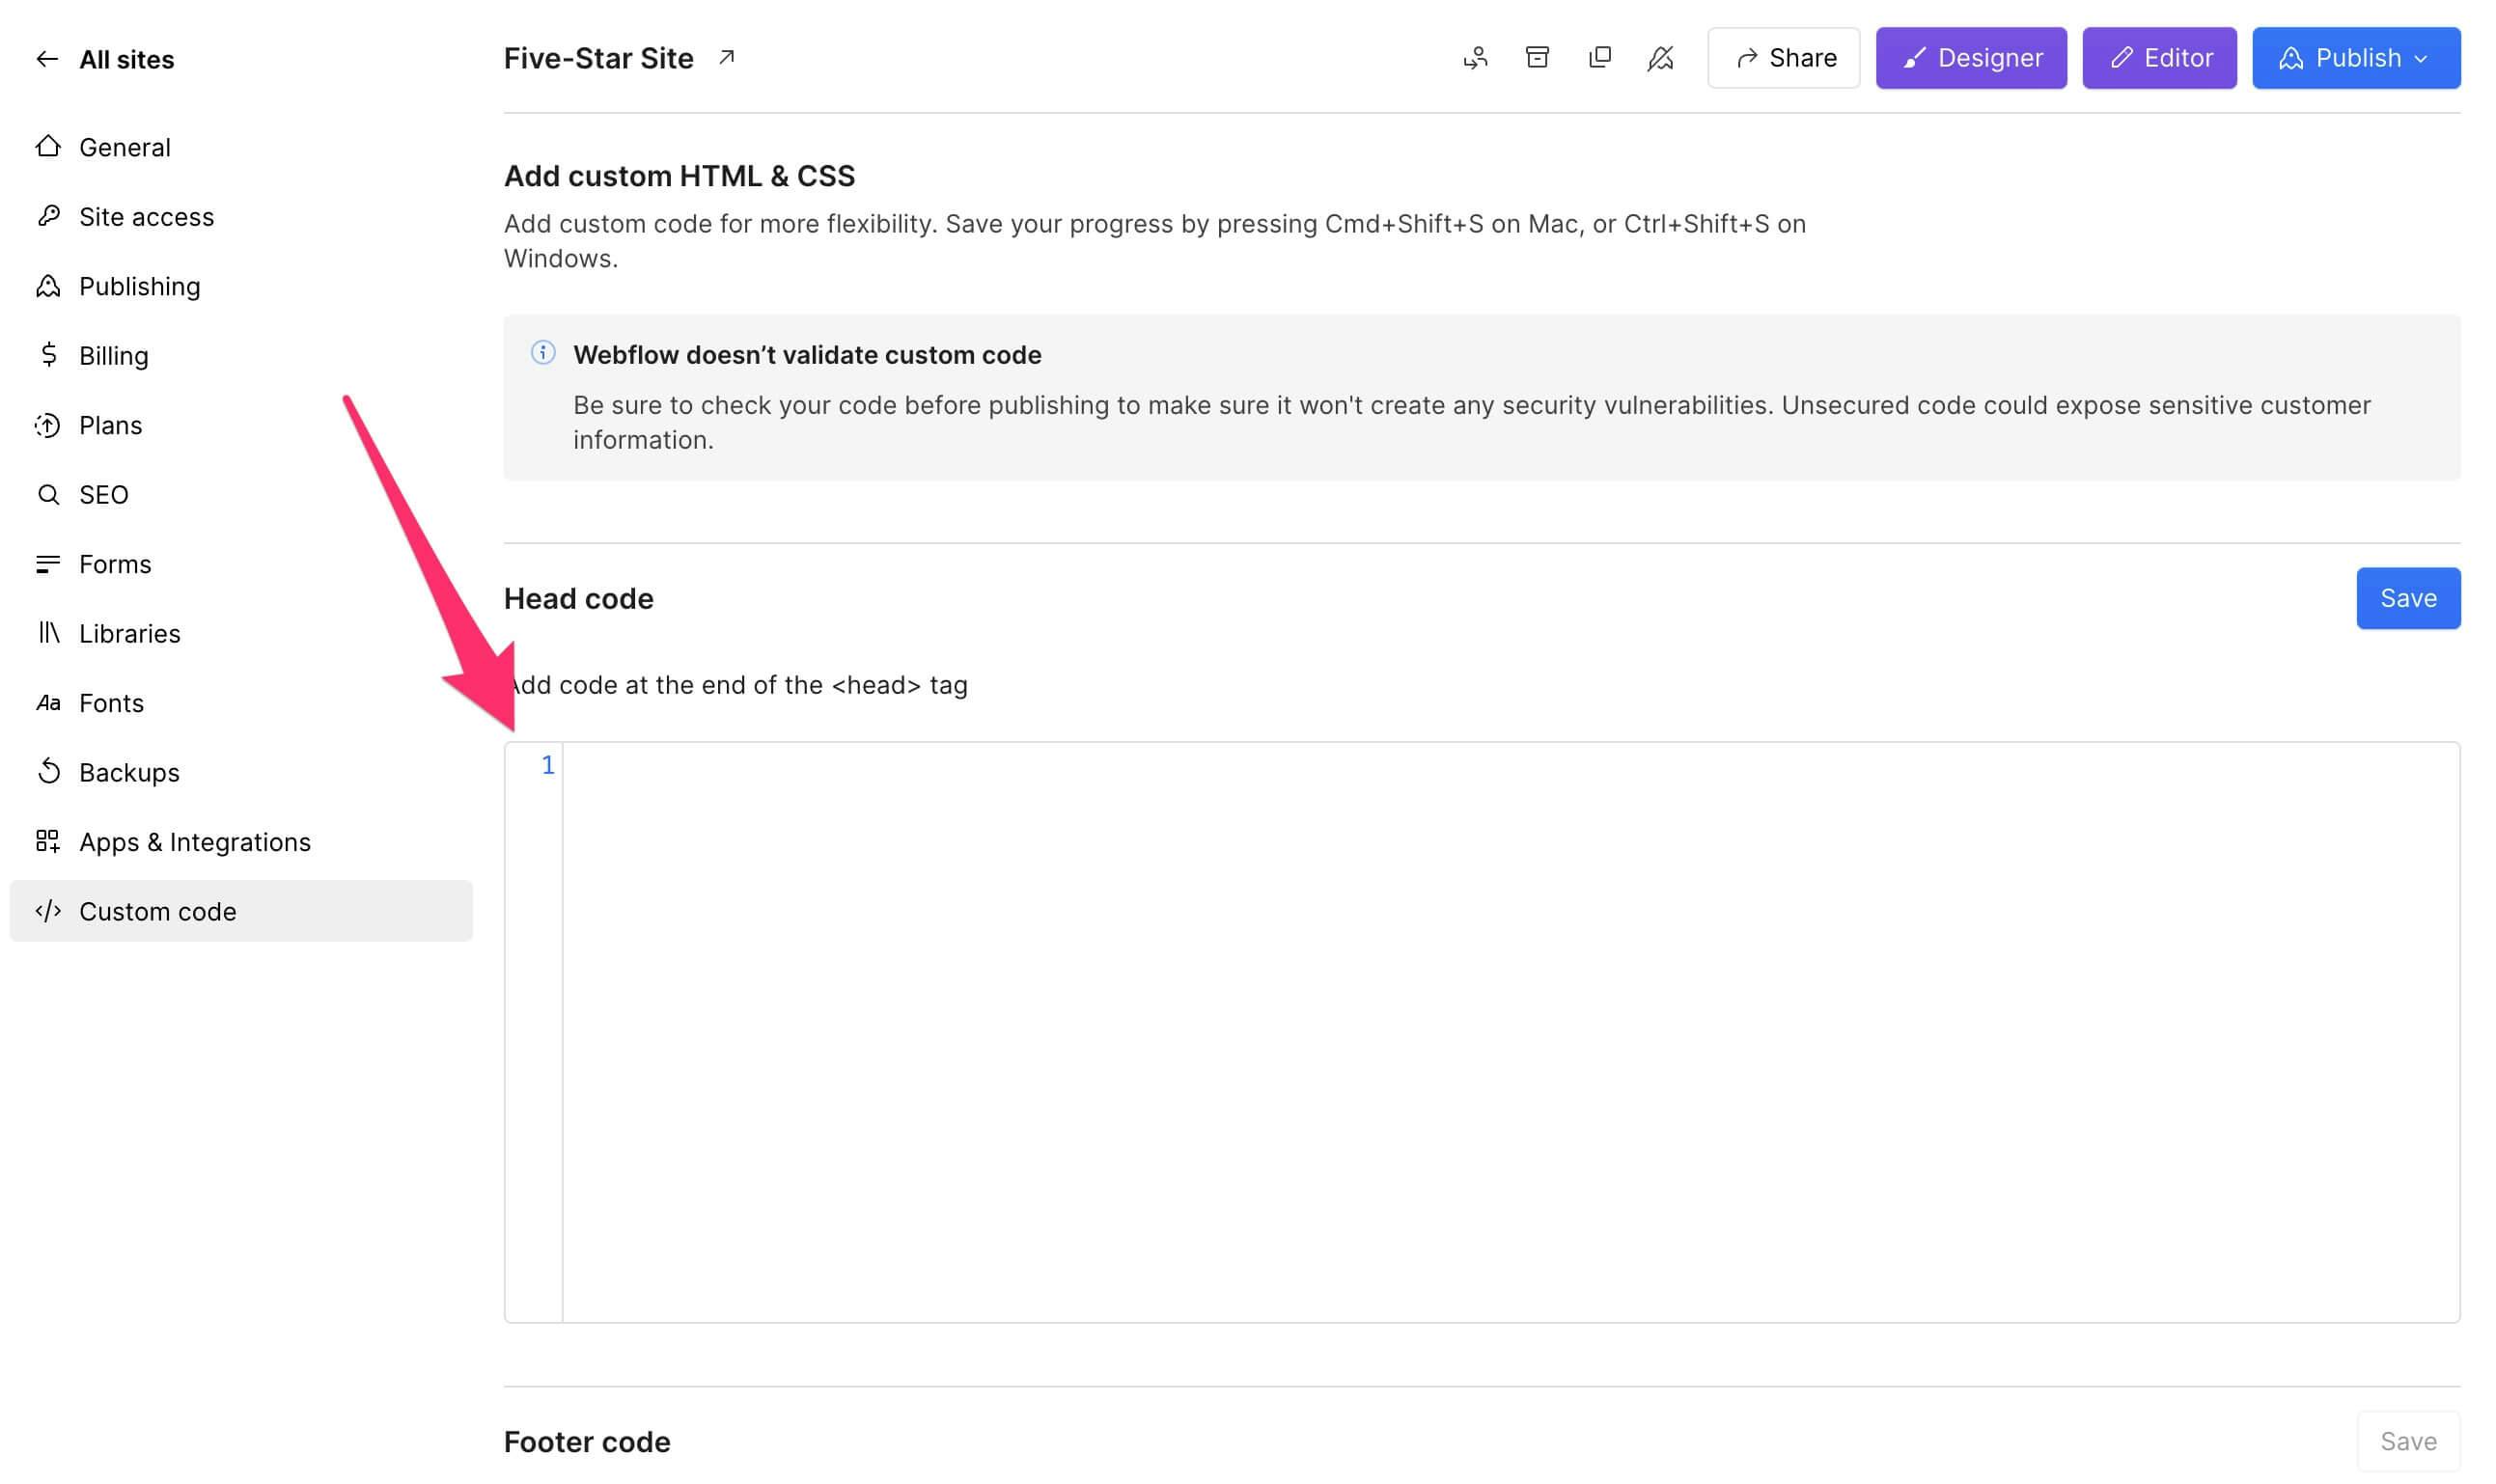Open SEO settings
2496x1484 pixels.
click(x=240, y=494)
